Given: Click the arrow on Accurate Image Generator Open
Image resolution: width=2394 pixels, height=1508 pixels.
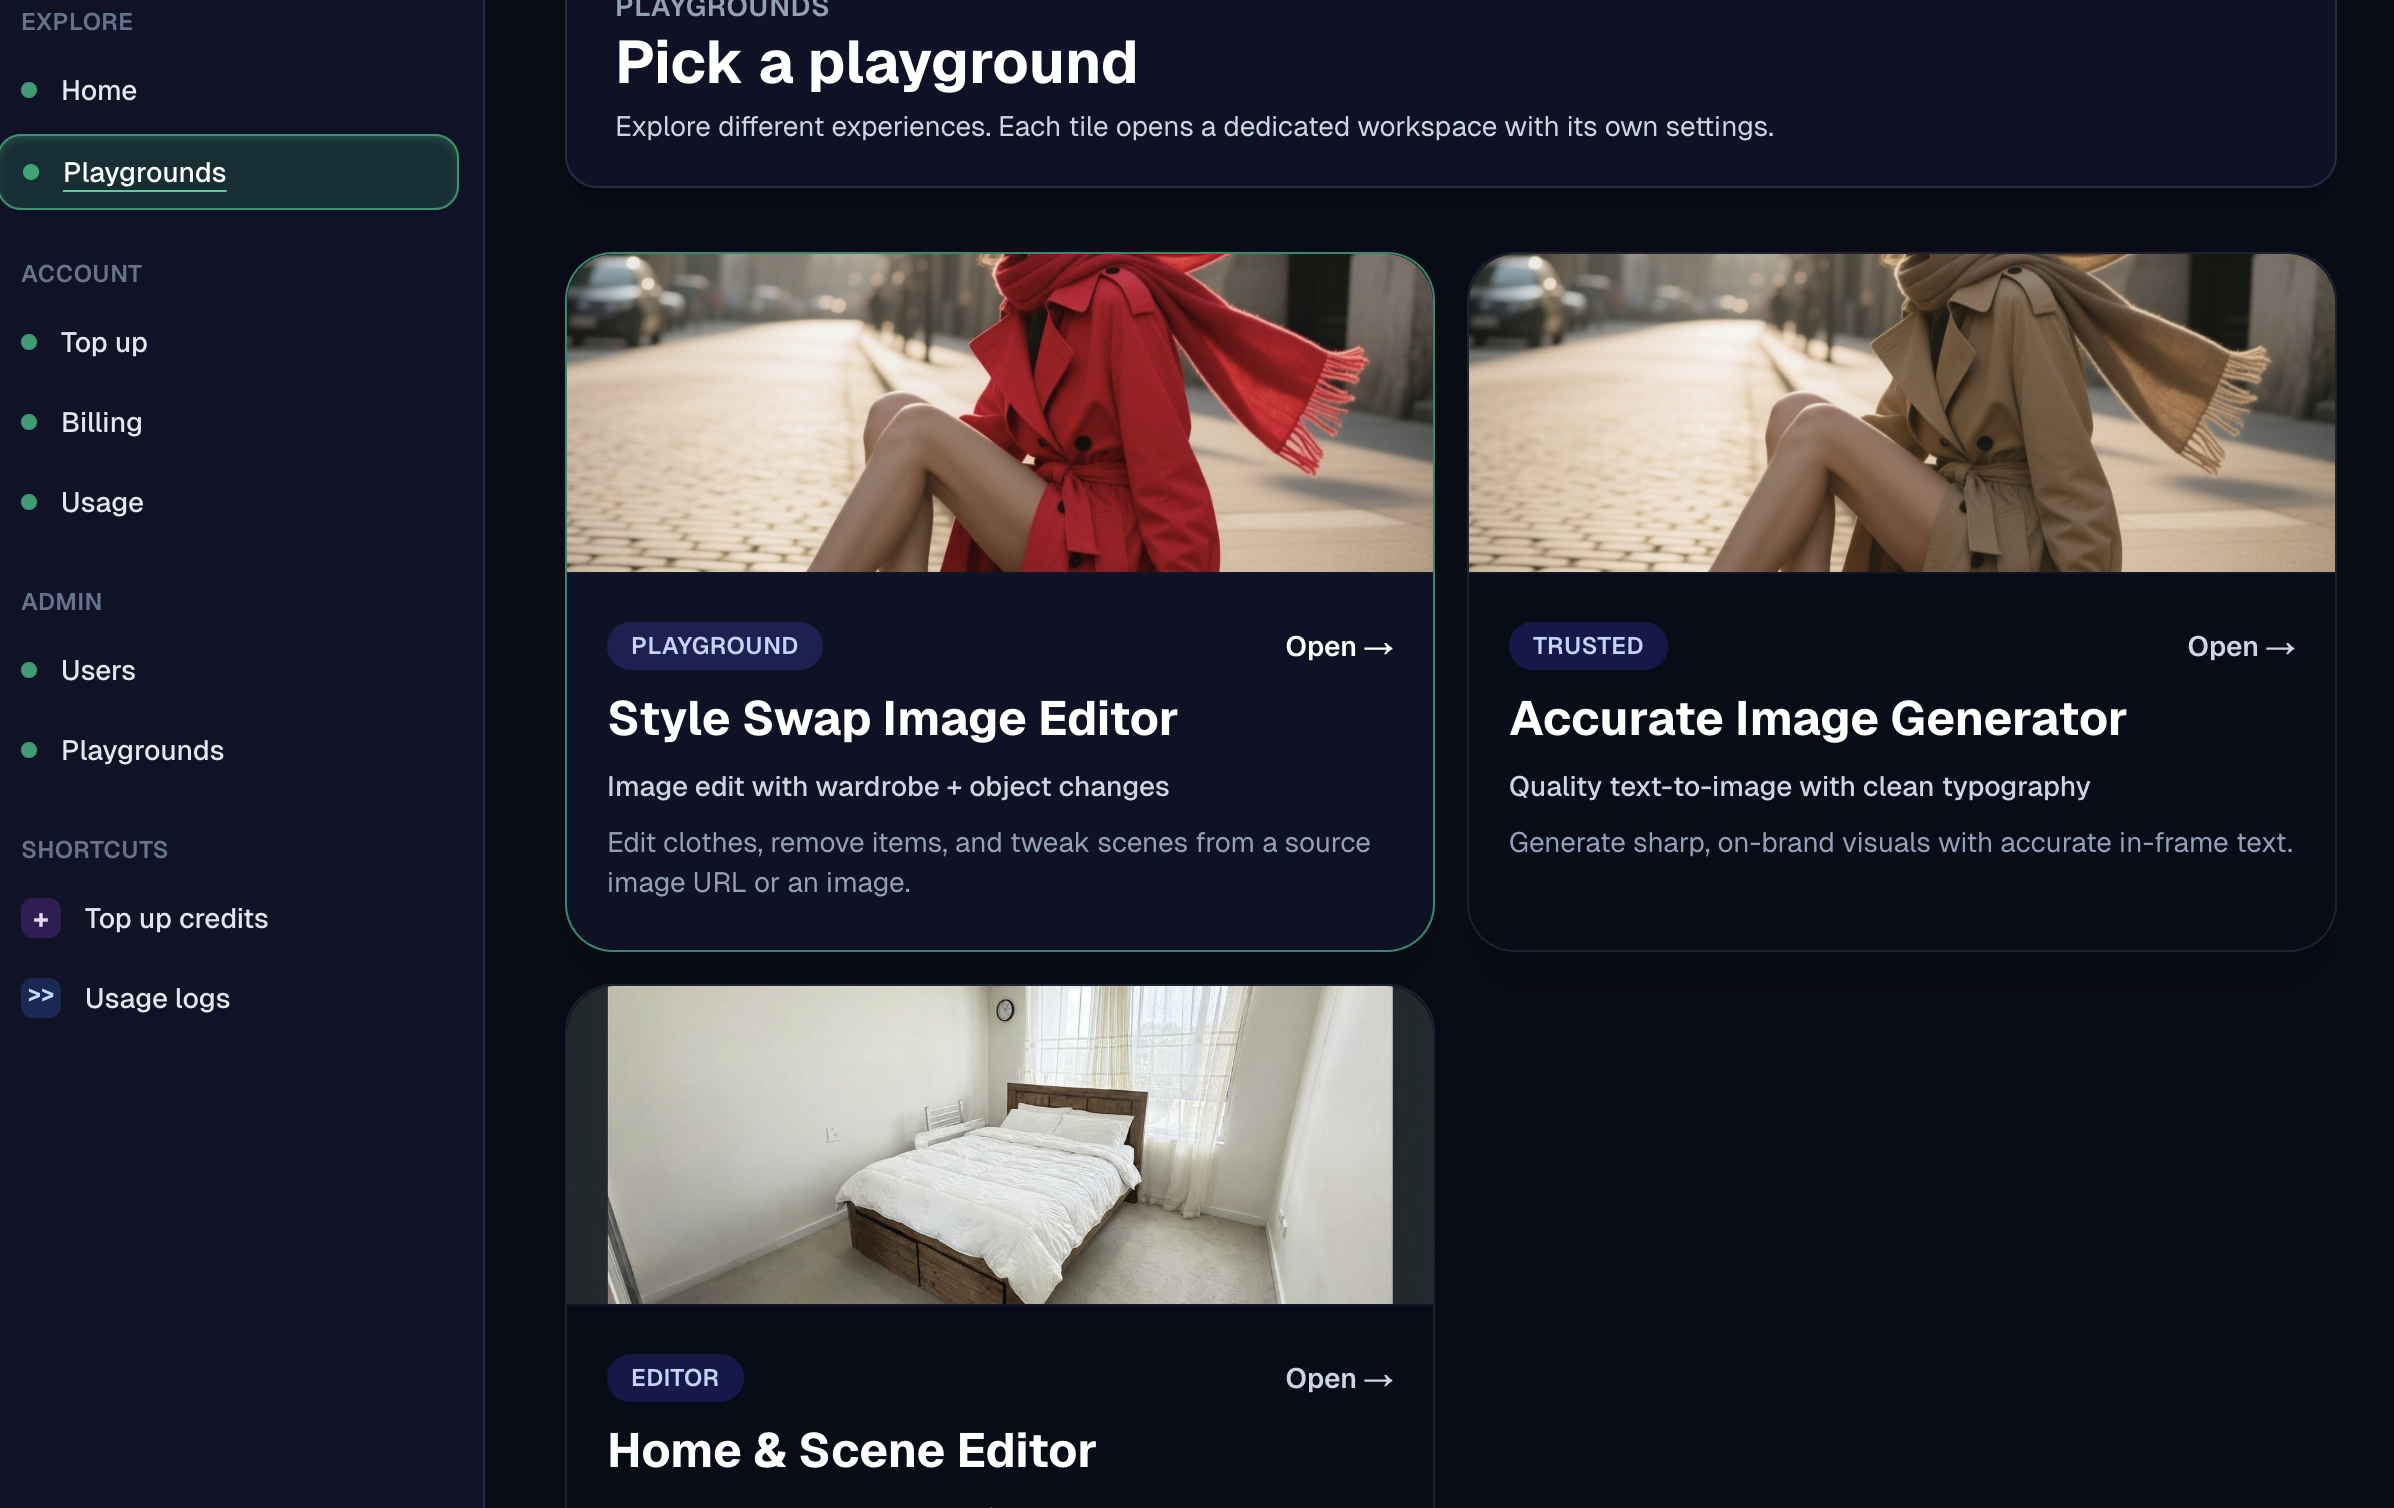Looking at the screenshot, I should tap(2281, 648).
